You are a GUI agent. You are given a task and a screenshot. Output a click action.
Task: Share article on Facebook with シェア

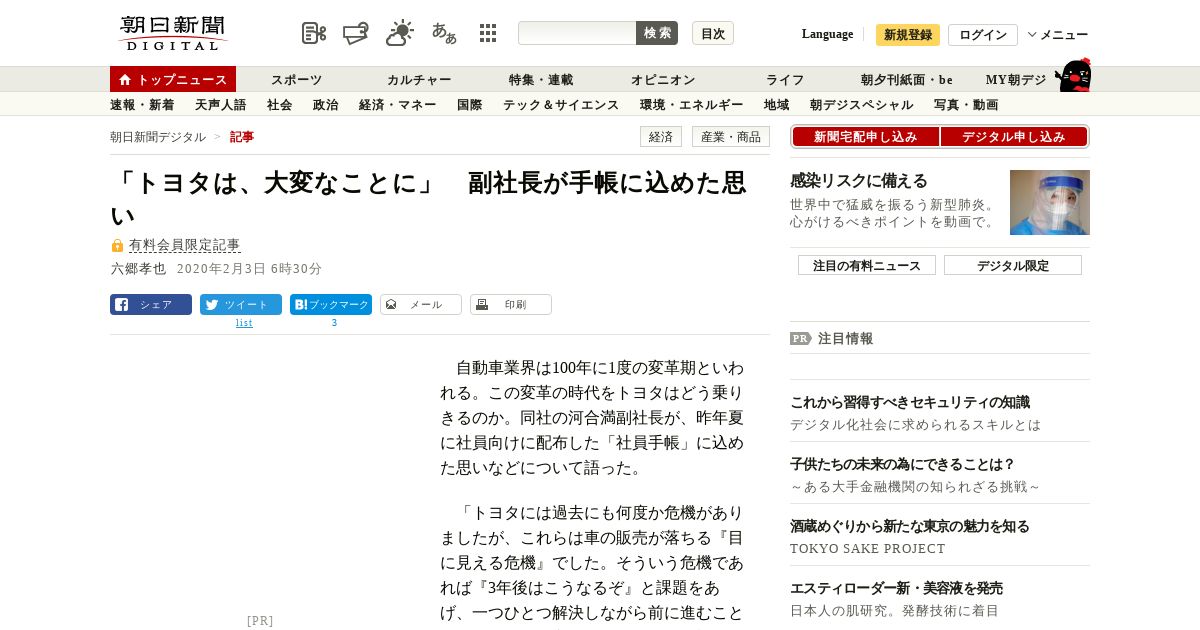click(x=151, y=305)
